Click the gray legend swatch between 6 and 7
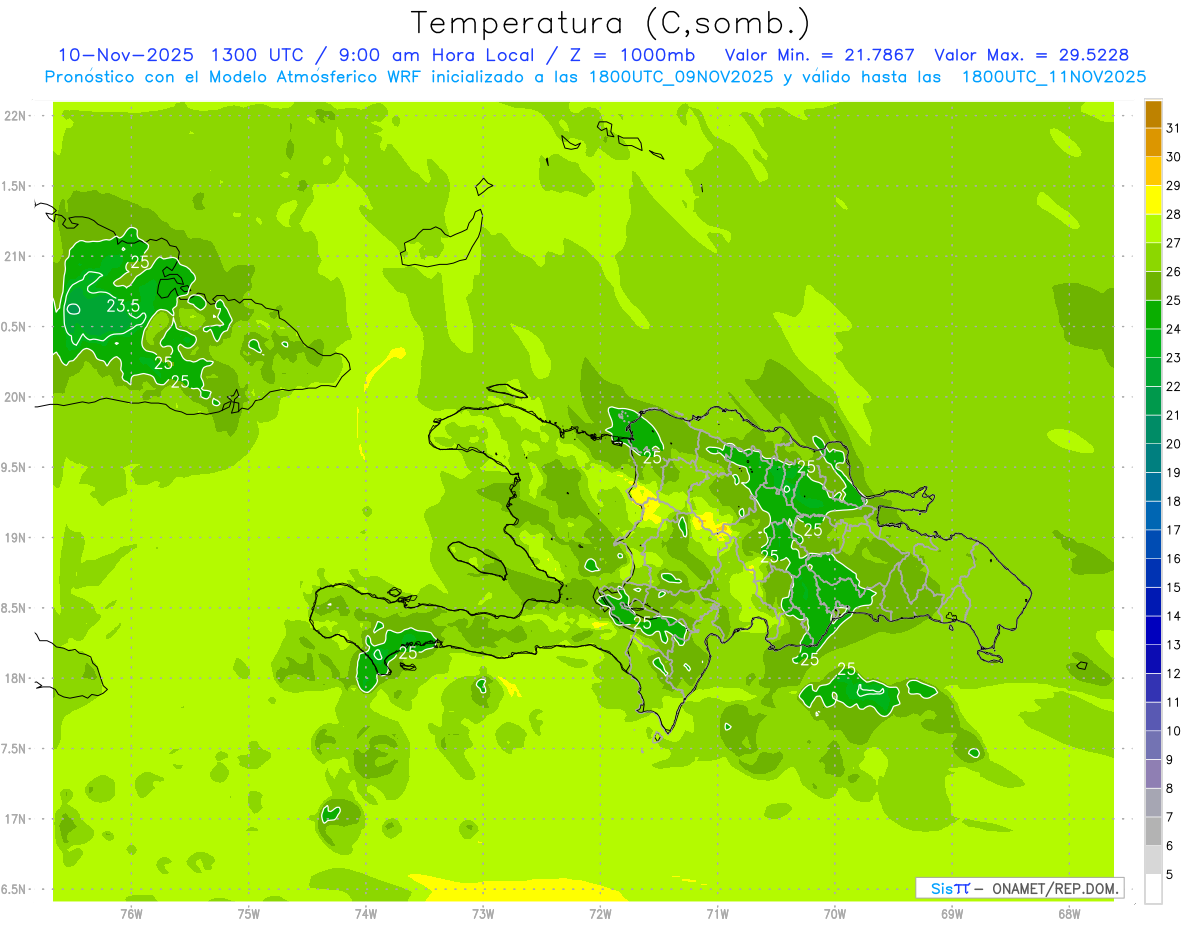This screenshot has height=927, width=1200. (x=1153, y=831)
